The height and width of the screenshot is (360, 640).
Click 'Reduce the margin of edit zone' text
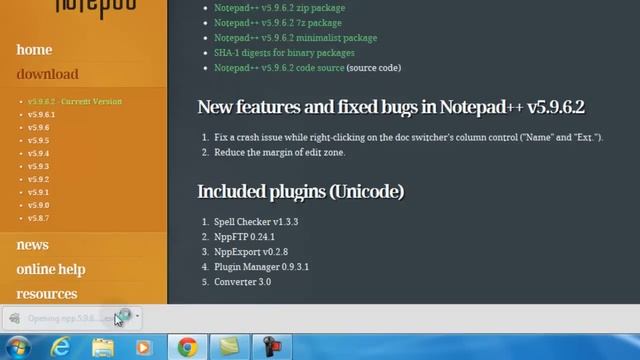280,153
